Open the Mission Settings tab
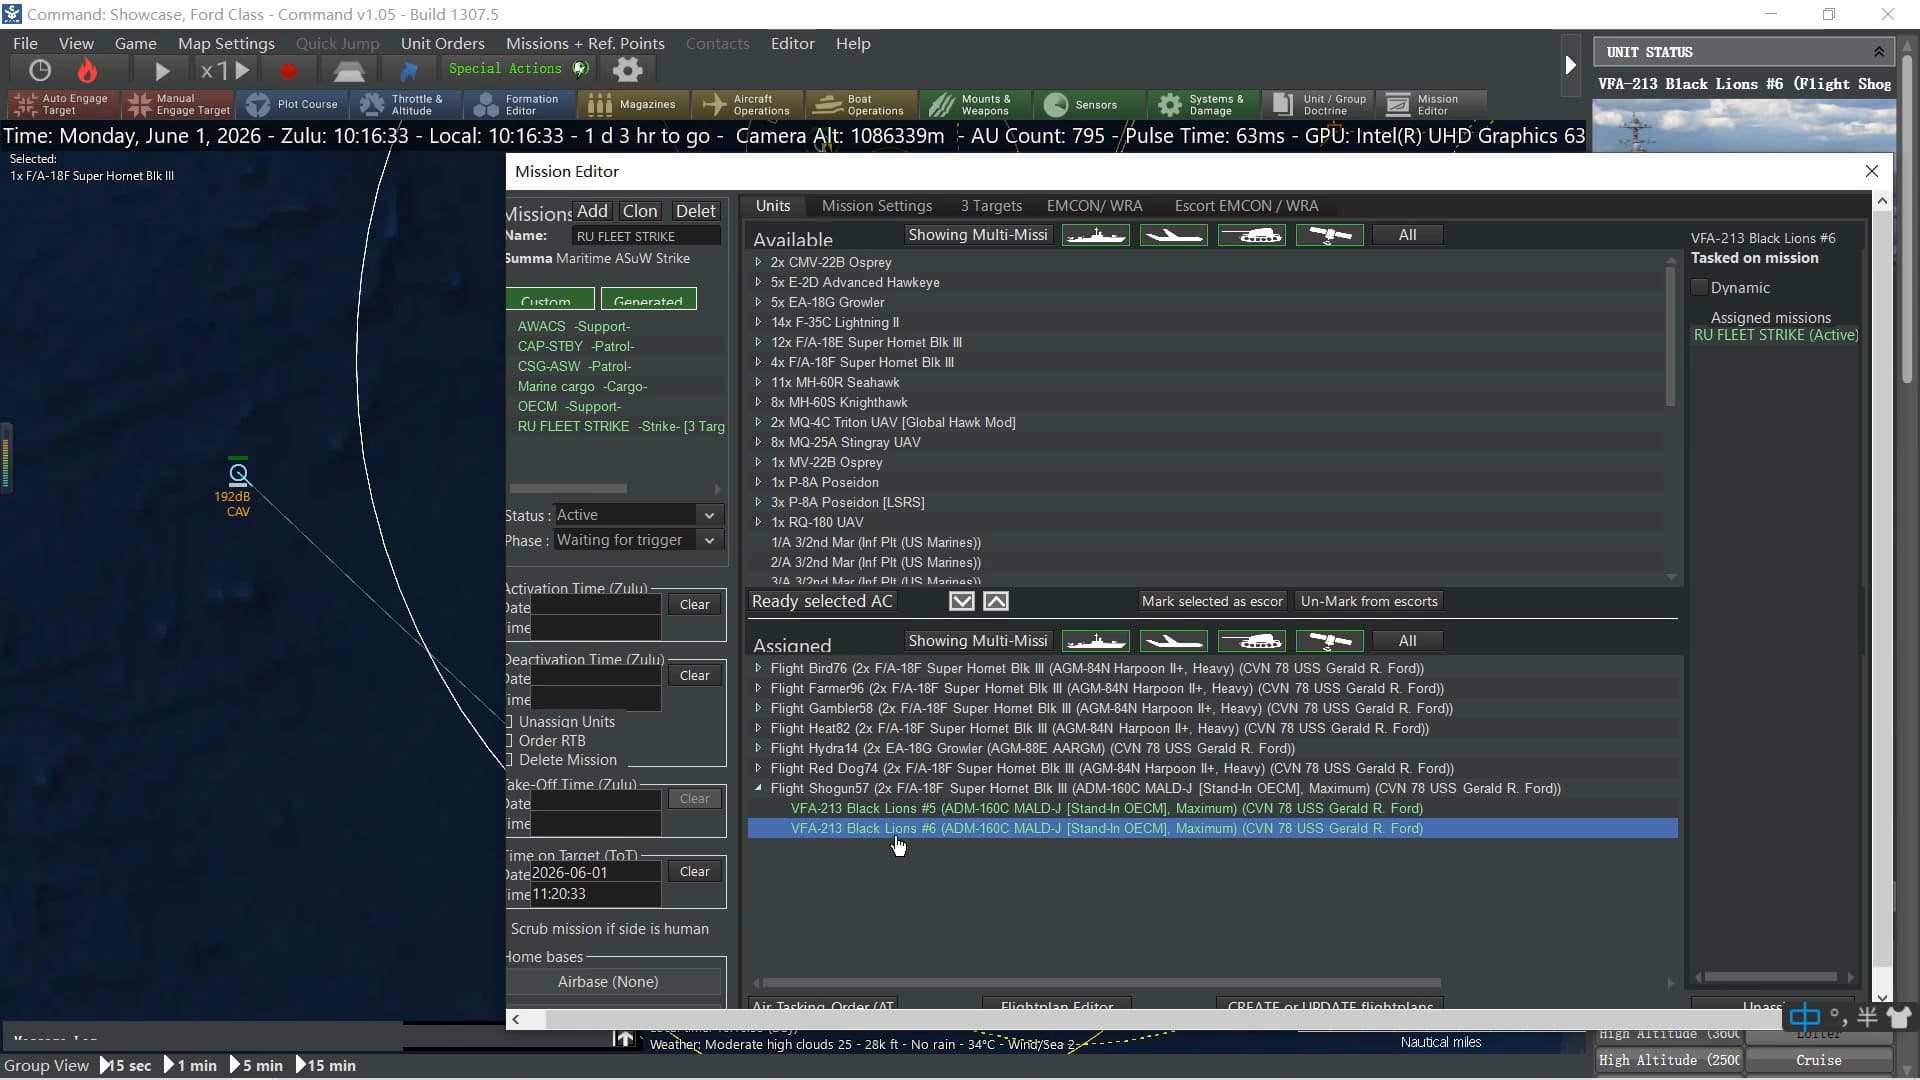Viewport: 1920px width, 1080px height. click(877, 206)
